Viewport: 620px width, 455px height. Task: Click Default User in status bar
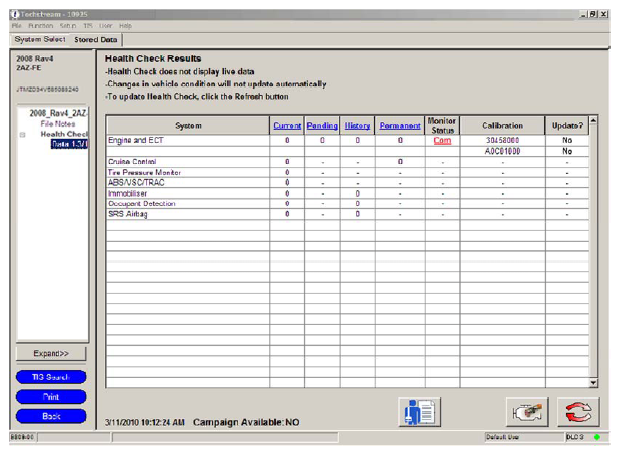coord(503,437)
